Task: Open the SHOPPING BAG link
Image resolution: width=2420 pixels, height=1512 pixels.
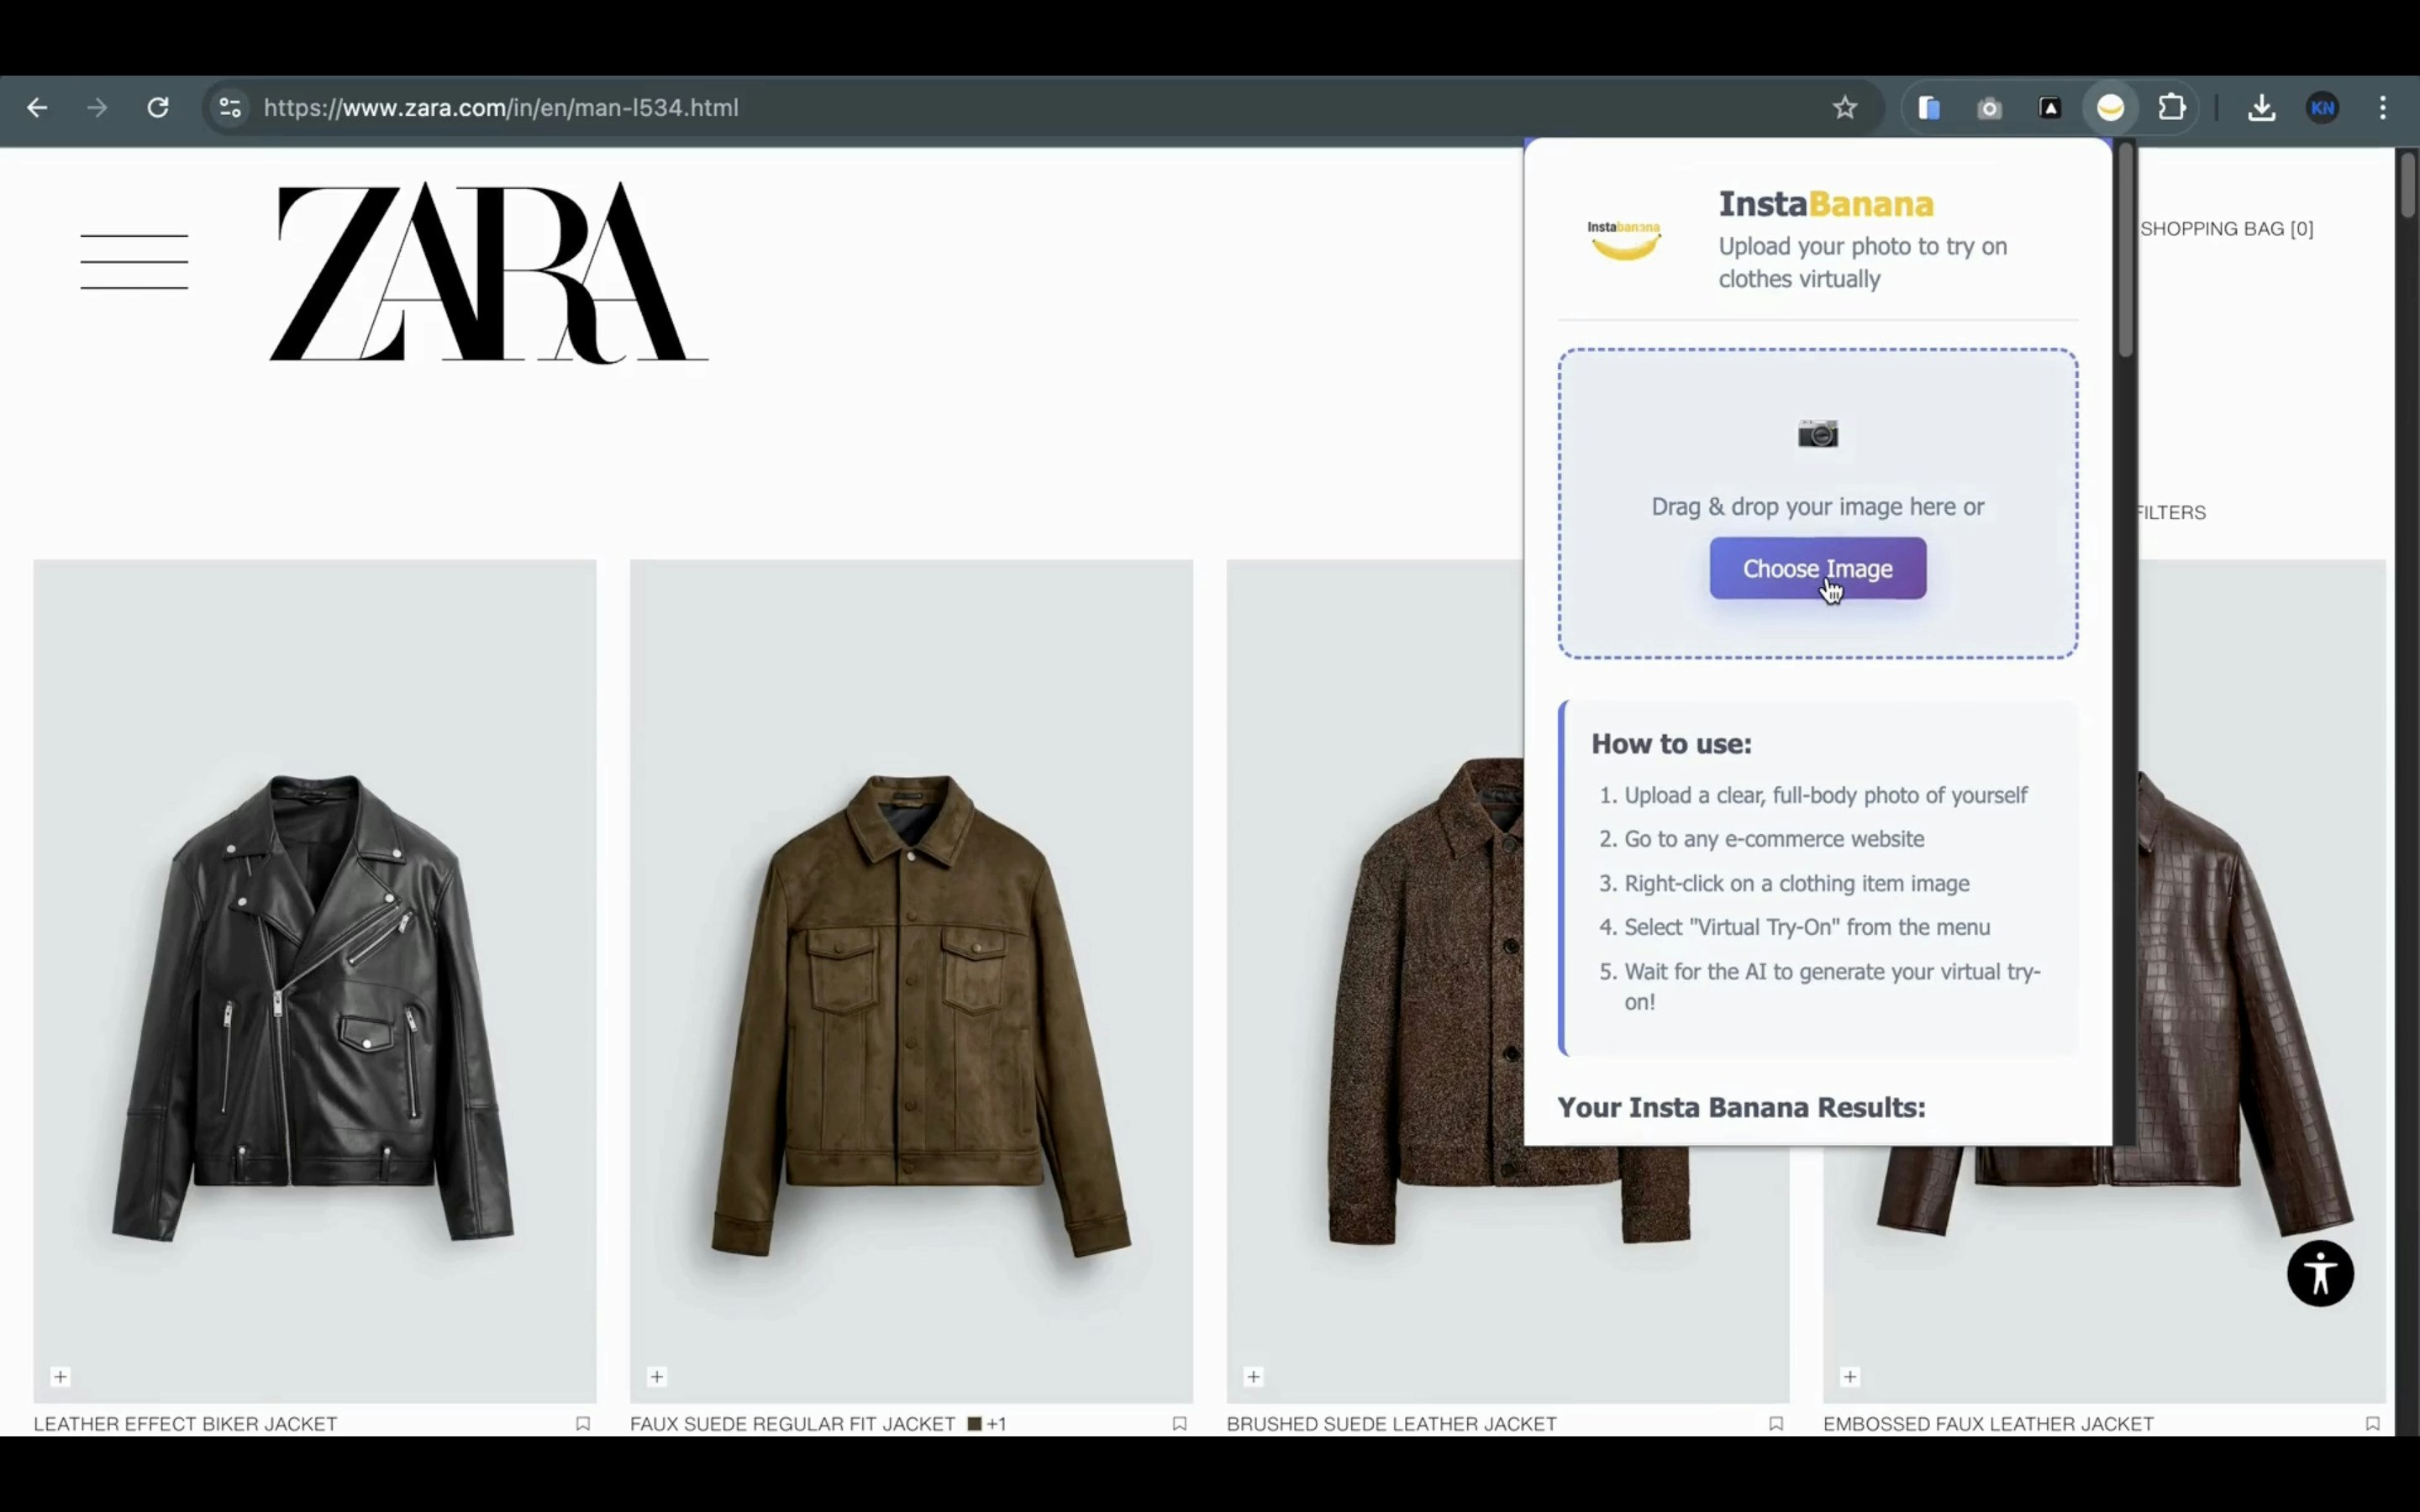Action: tap(2226, 229)
